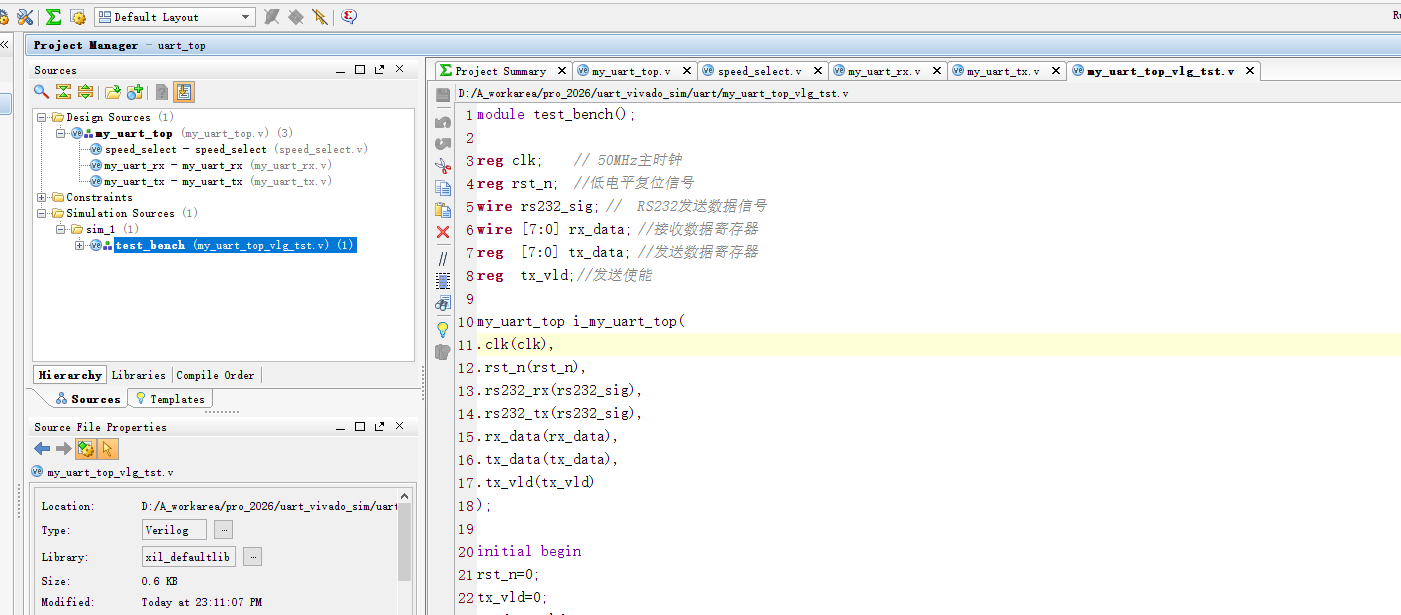Click code line 'initial begin'
The image size is (1401, 615).
click(529, 551)
